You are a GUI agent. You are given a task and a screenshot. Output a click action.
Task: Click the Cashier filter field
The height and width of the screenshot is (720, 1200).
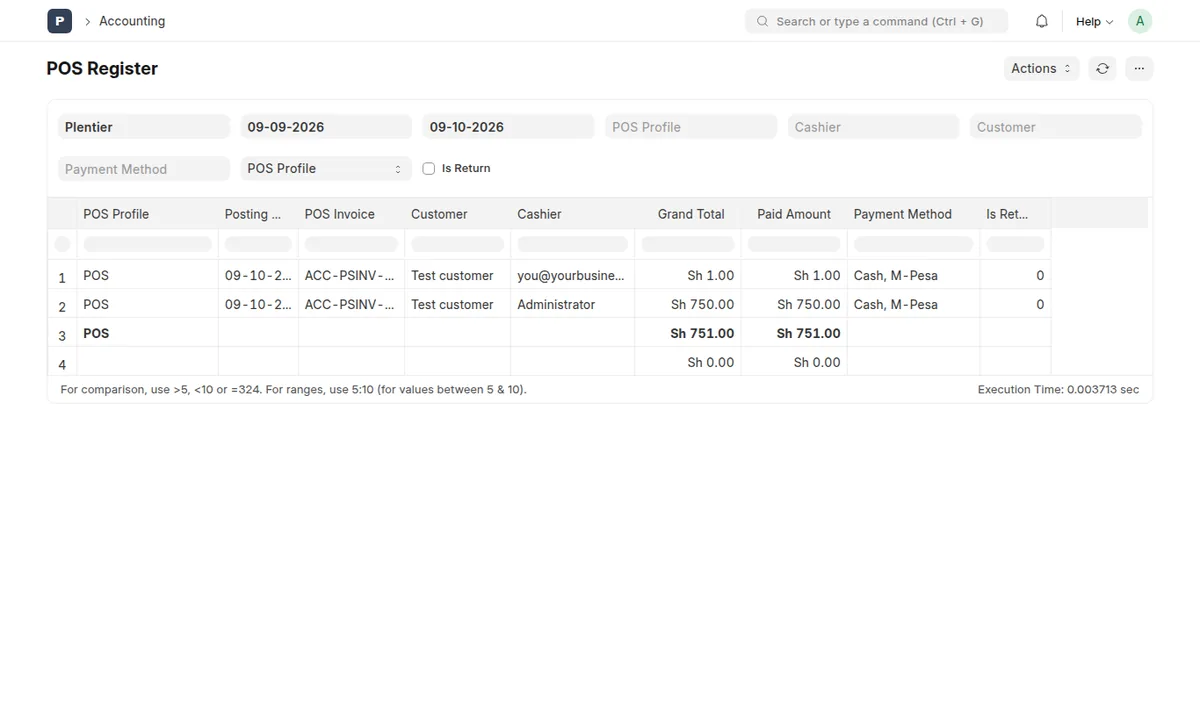(873, 127)
